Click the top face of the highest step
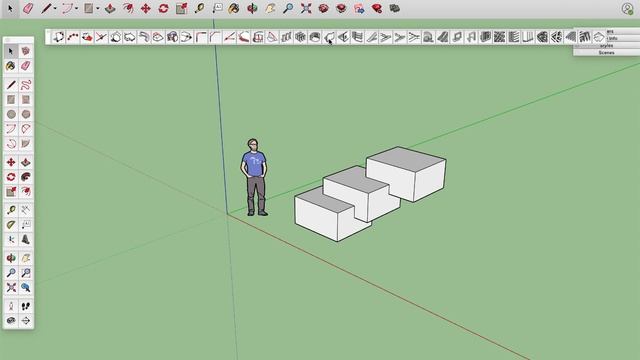The image size is (640, 360). pos(406,158)
